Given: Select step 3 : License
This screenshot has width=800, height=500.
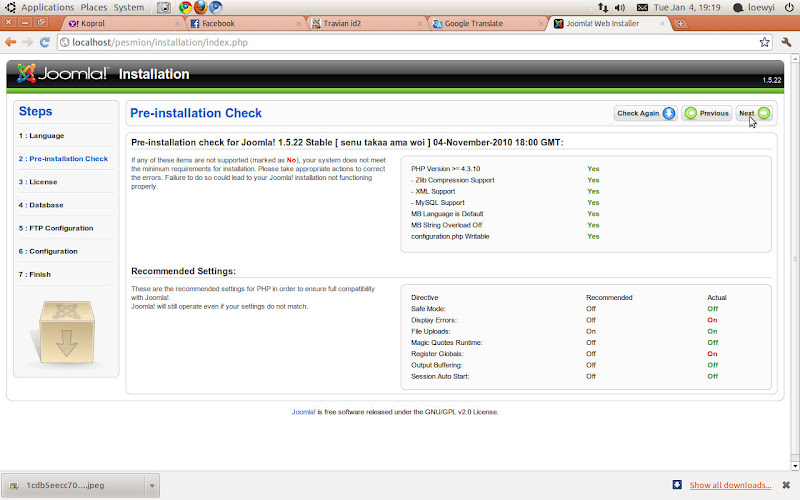Looking at the screenshot, I should point(38,182).
